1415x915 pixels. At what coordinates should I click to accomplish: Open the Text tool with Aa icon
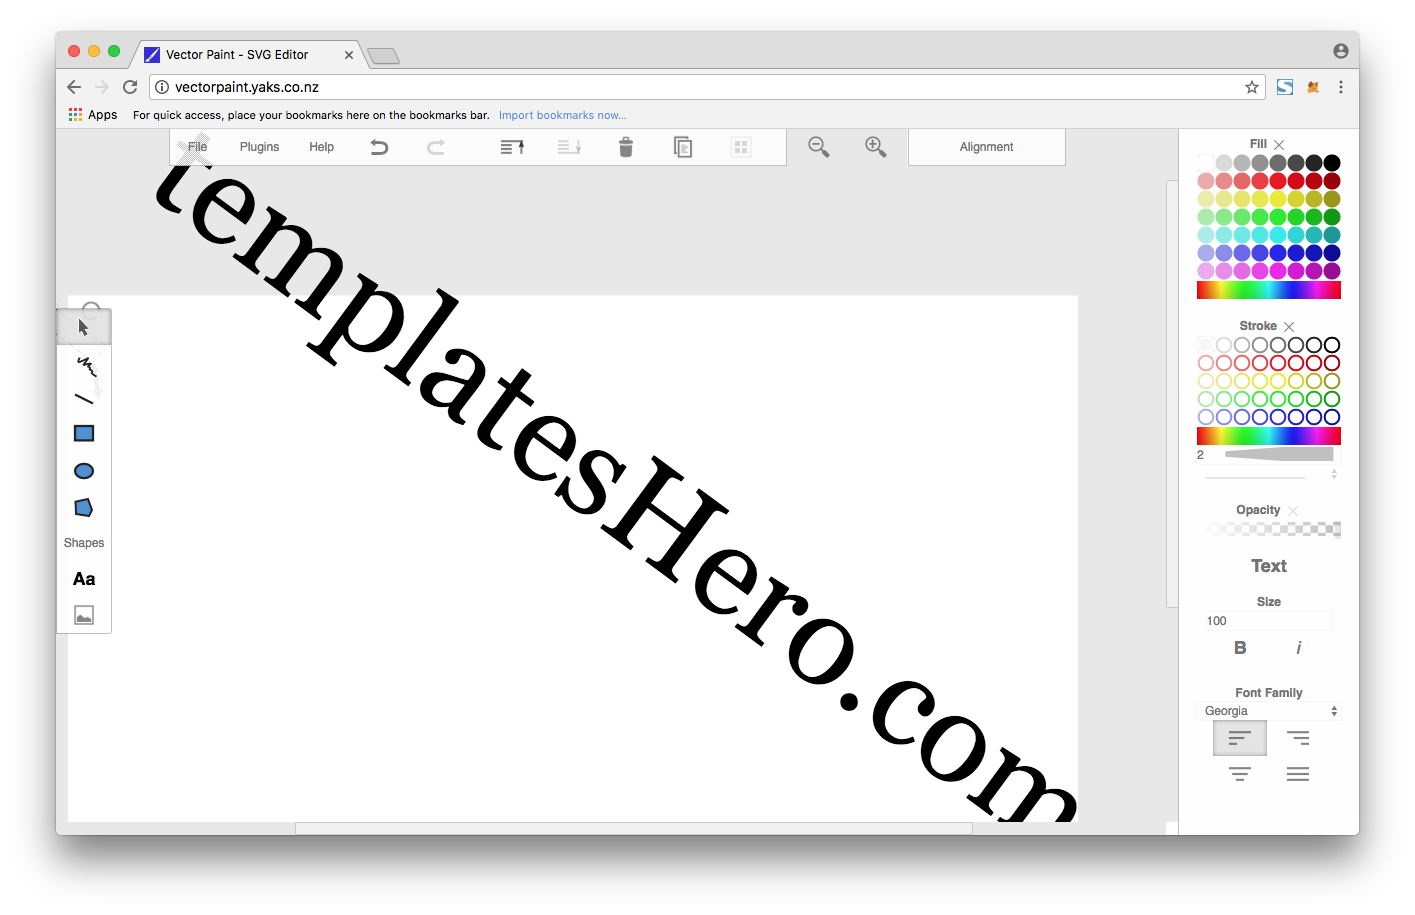tap(84, 578)
